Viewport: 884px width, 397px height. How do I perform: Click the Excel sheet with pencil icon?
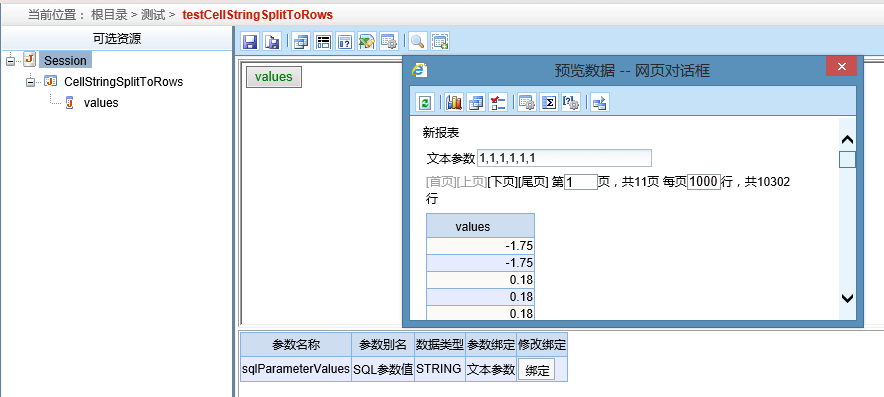pyautogui.click(x=366, y=42)
